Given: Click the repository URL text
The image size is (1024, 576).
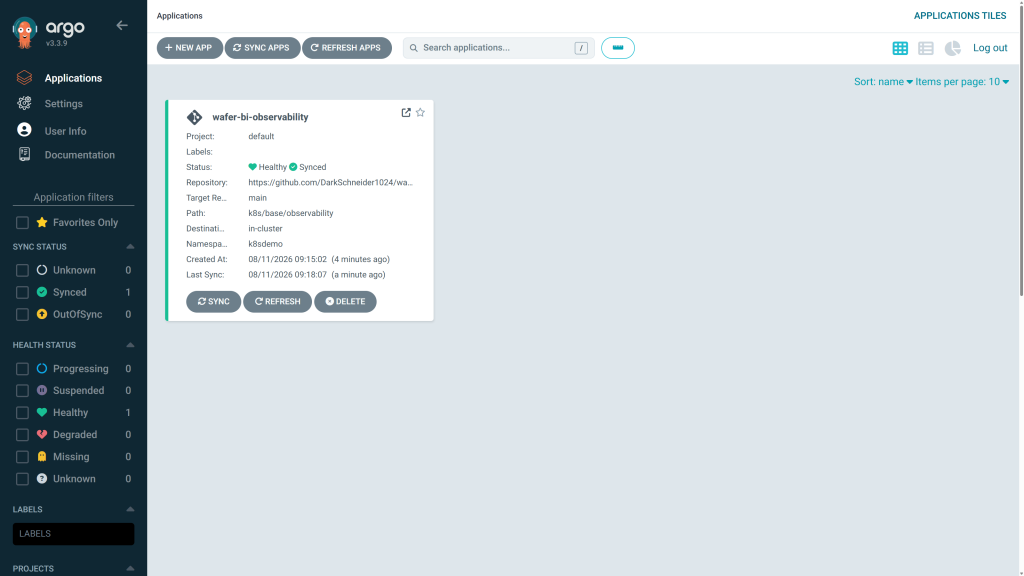Looking at the screenshot, I should [x=330, y=182].
